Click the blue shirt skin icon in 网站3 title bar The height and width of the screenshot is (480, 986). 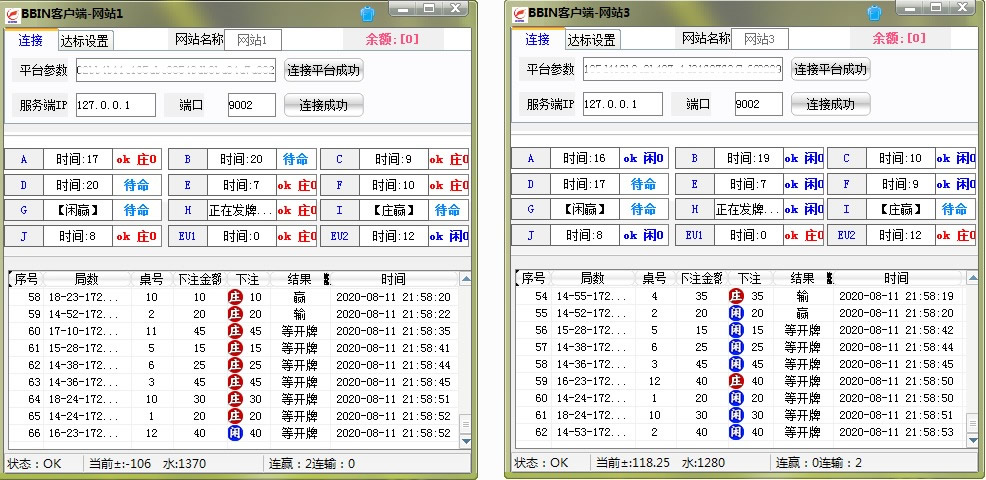[x=874, y=14]
